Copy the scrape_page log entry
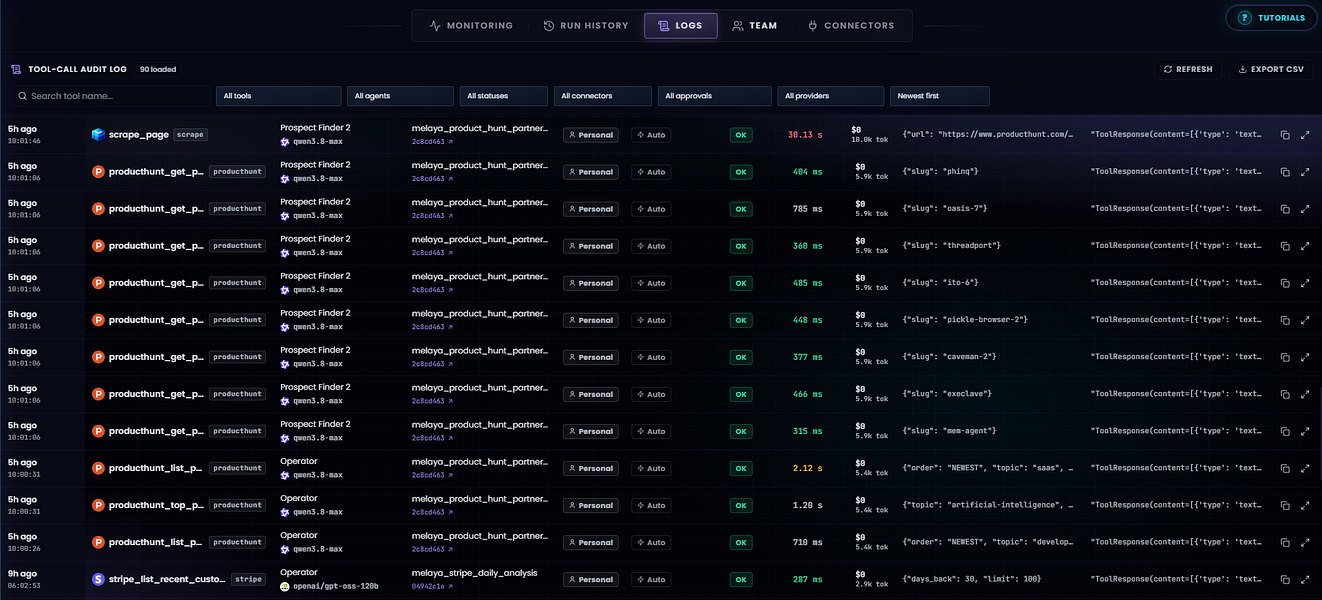 coord(1285,135)
